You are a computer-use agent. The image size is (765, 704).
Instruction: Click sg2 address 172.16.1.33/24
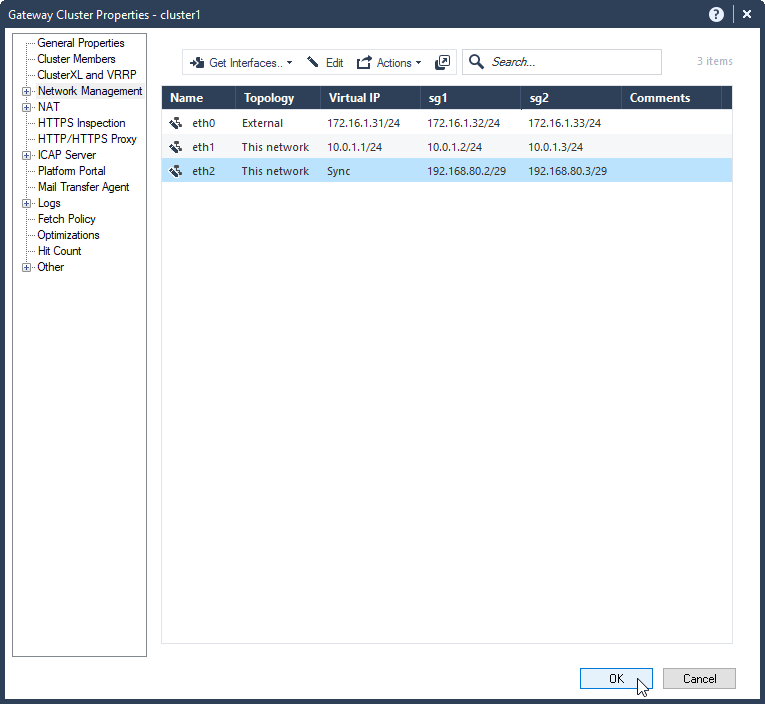point(564,123)
